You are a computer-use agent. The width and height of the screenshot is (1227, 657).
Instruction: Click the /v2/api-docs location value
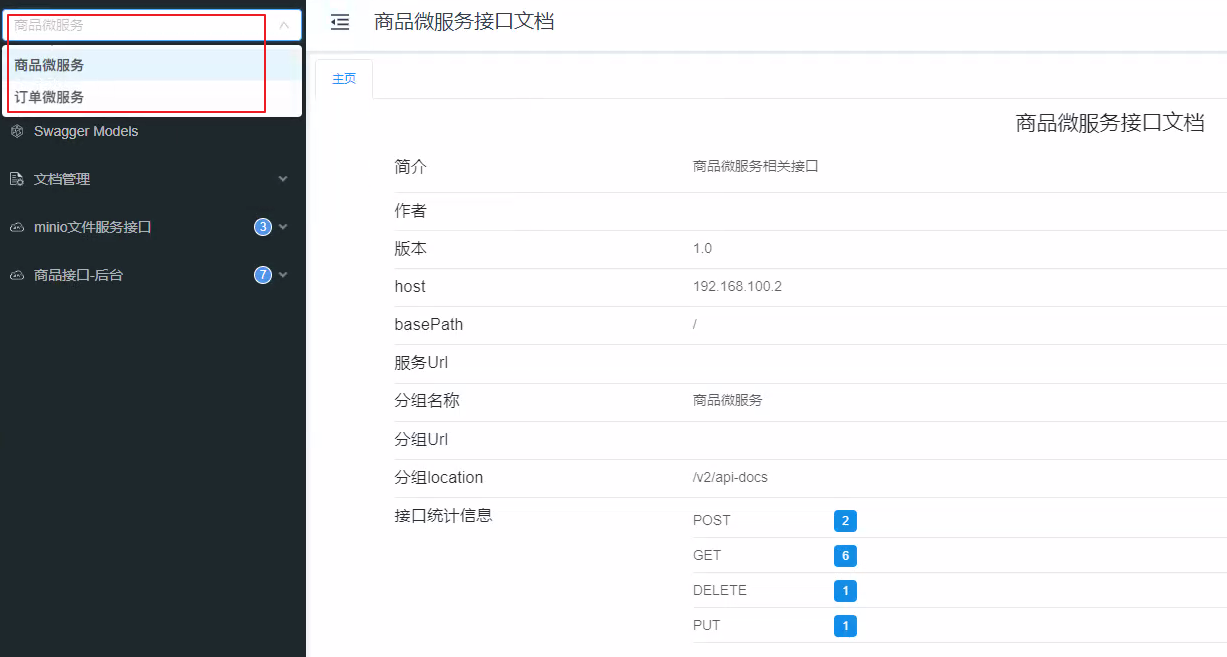(x=730, y=477)
